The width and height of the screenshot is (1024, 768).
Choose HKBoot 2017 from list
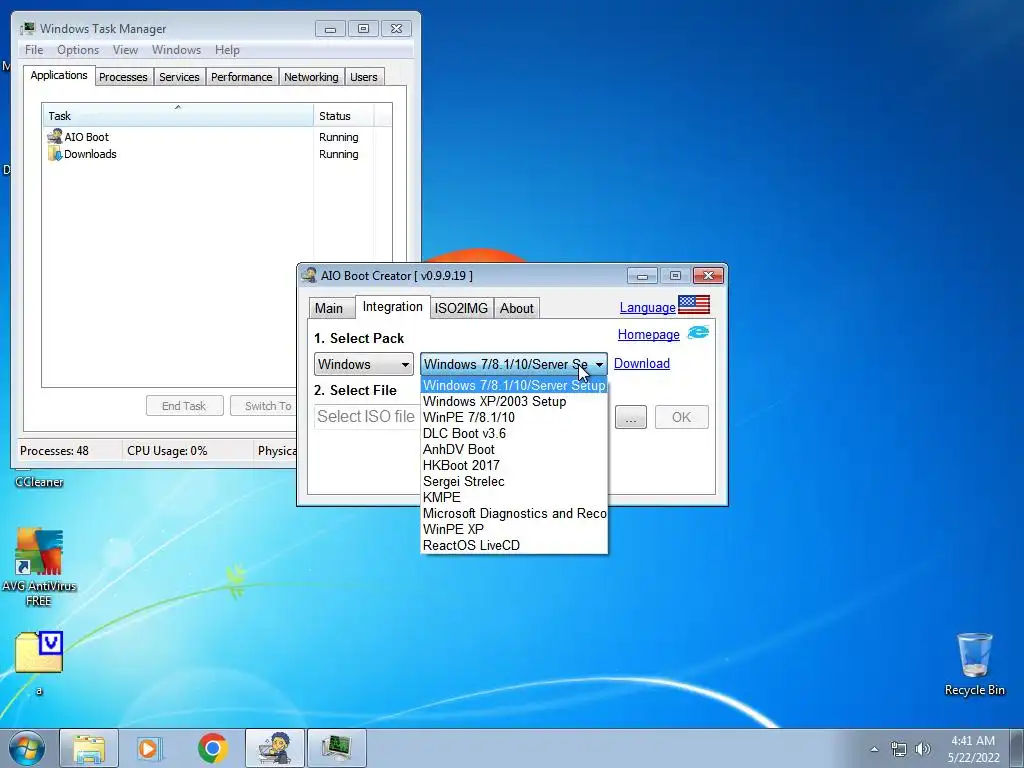[x=514, y=465]
